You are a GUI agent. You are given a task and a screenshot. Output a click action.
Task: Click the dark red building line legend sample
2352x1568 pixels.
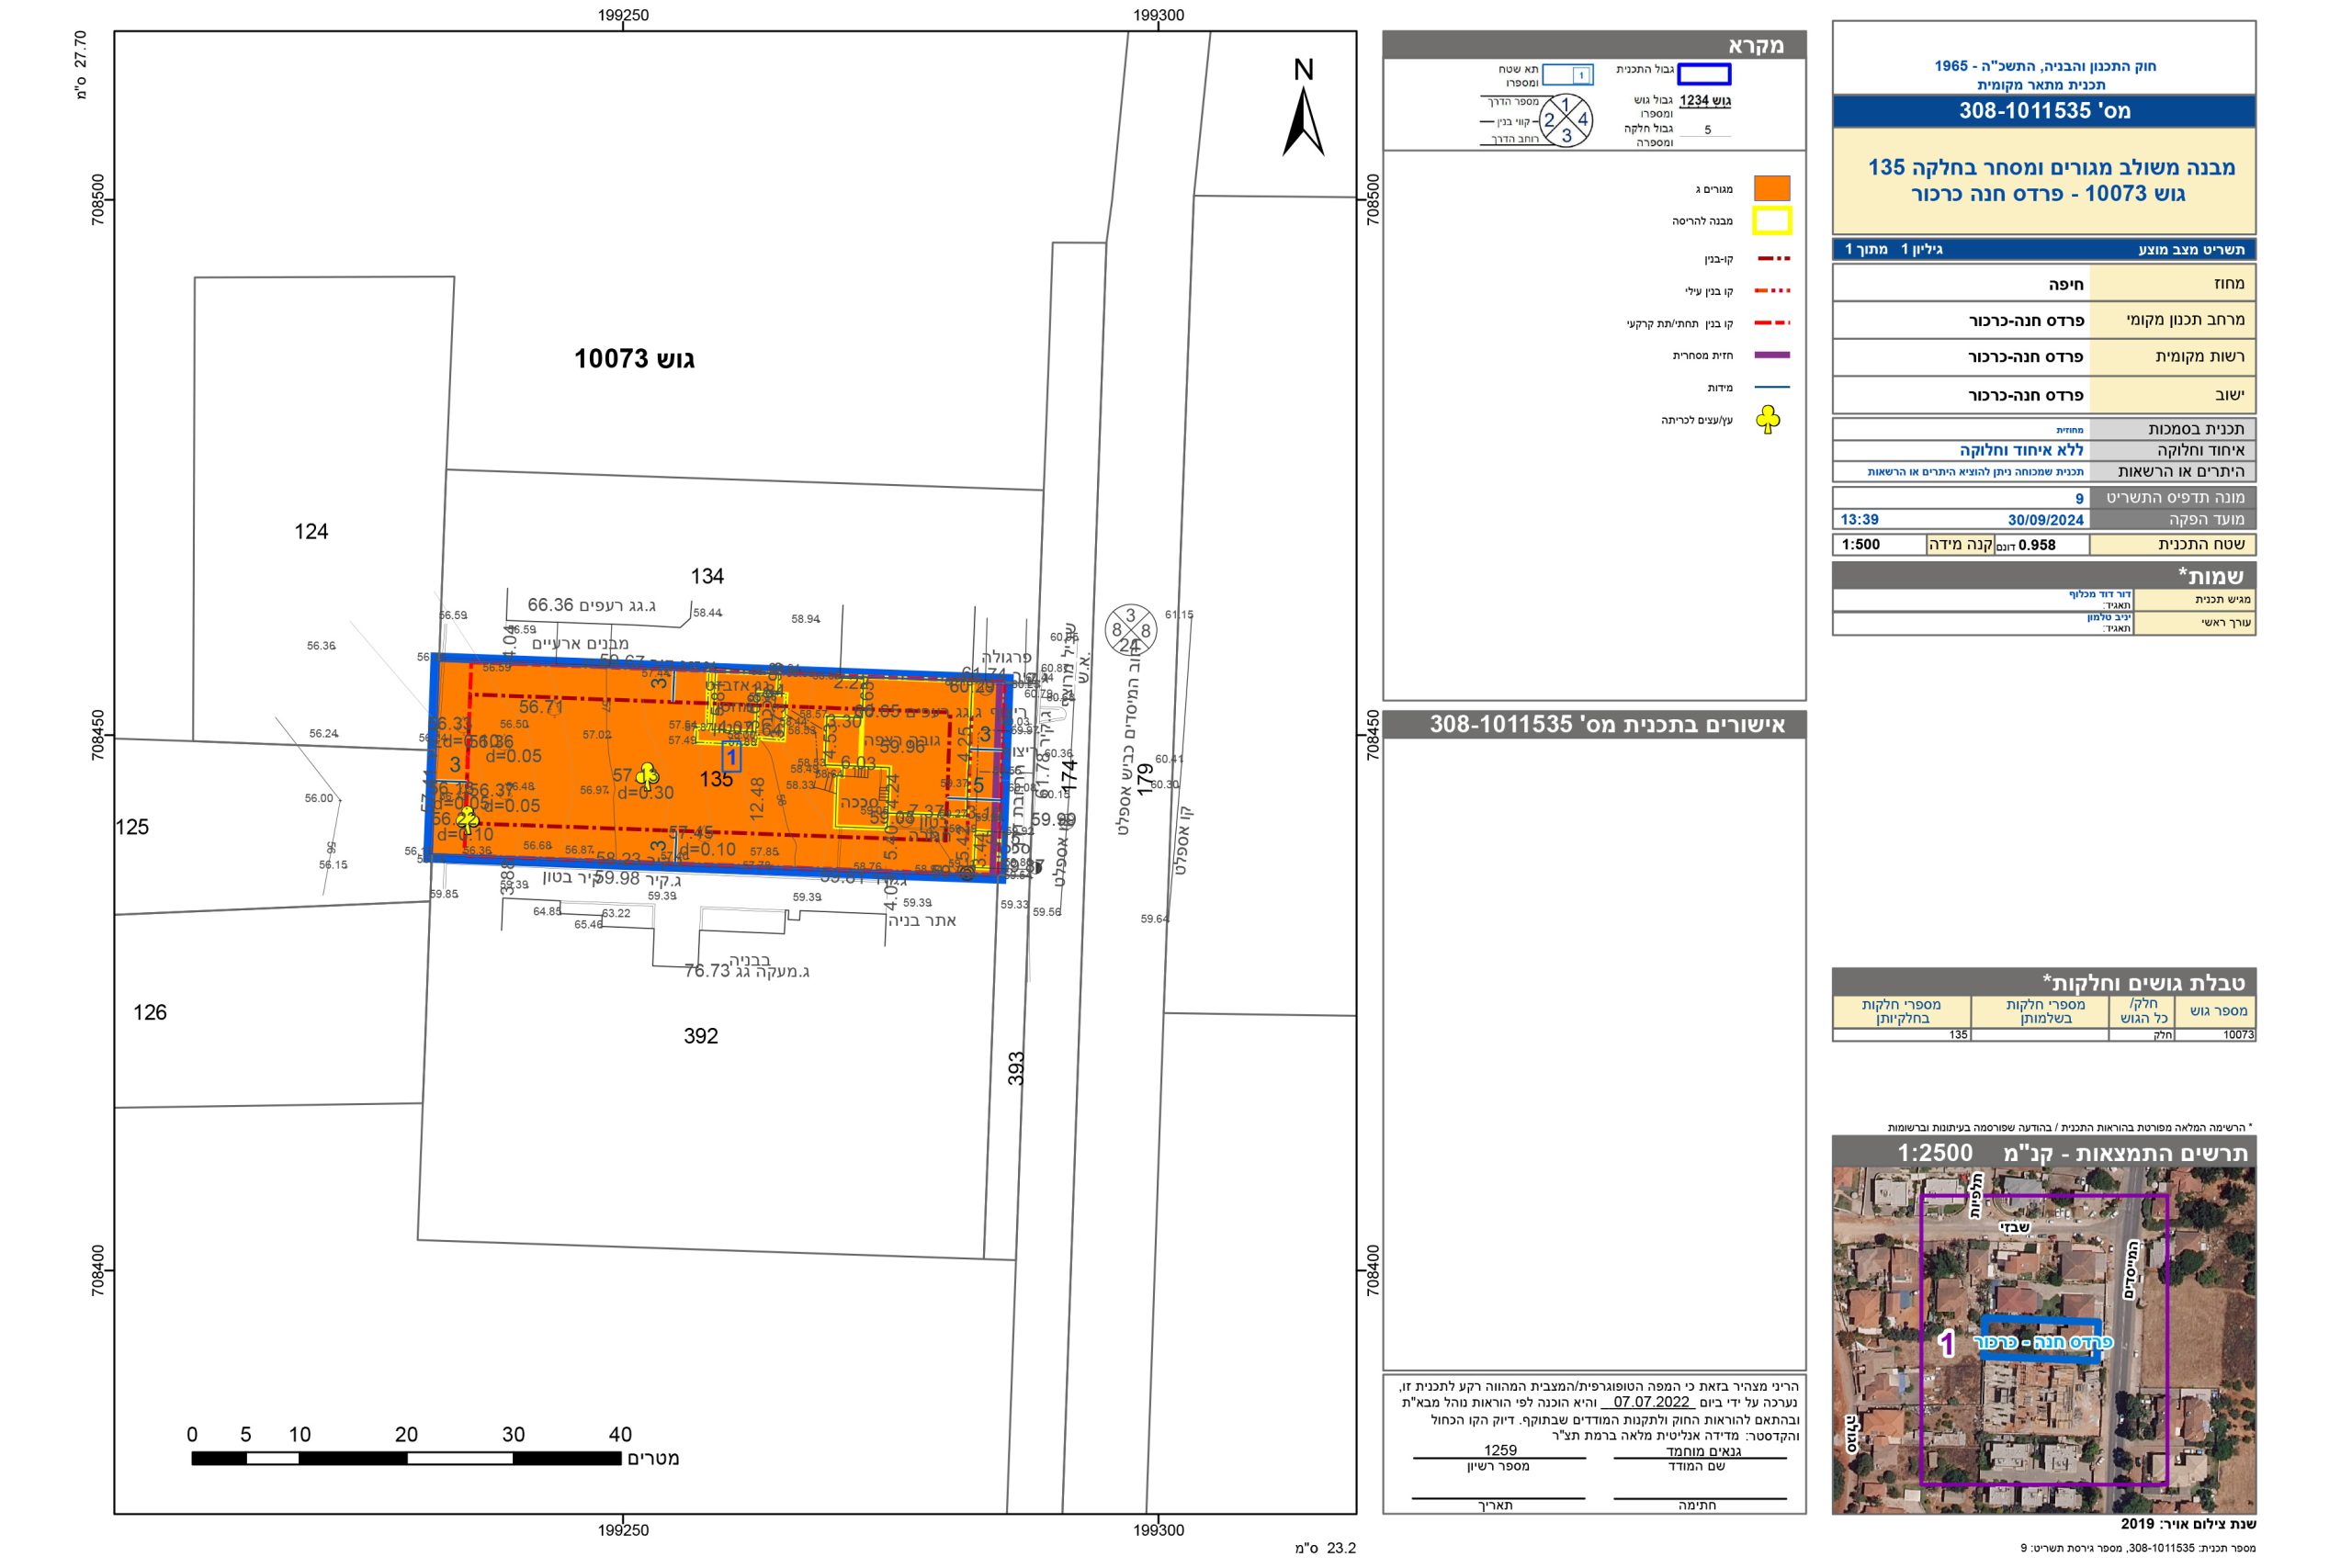1772,259
